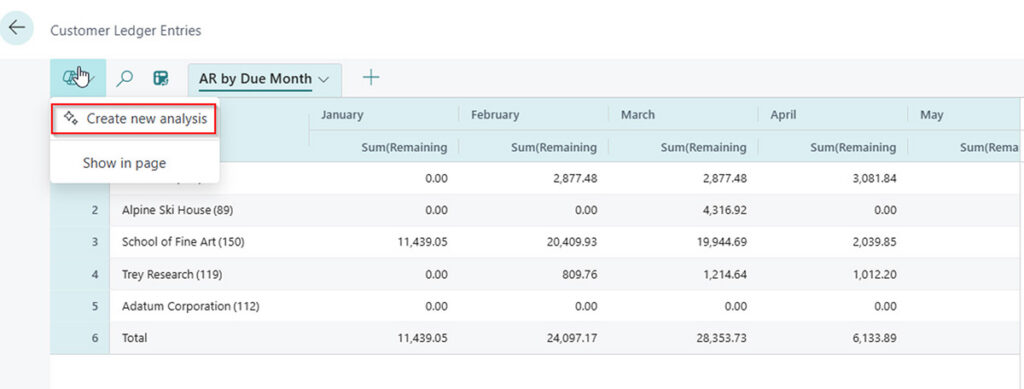Click row number 6
Image resolution: width=1024 pixels, height=389 pixels.
[x=95, y=338]
